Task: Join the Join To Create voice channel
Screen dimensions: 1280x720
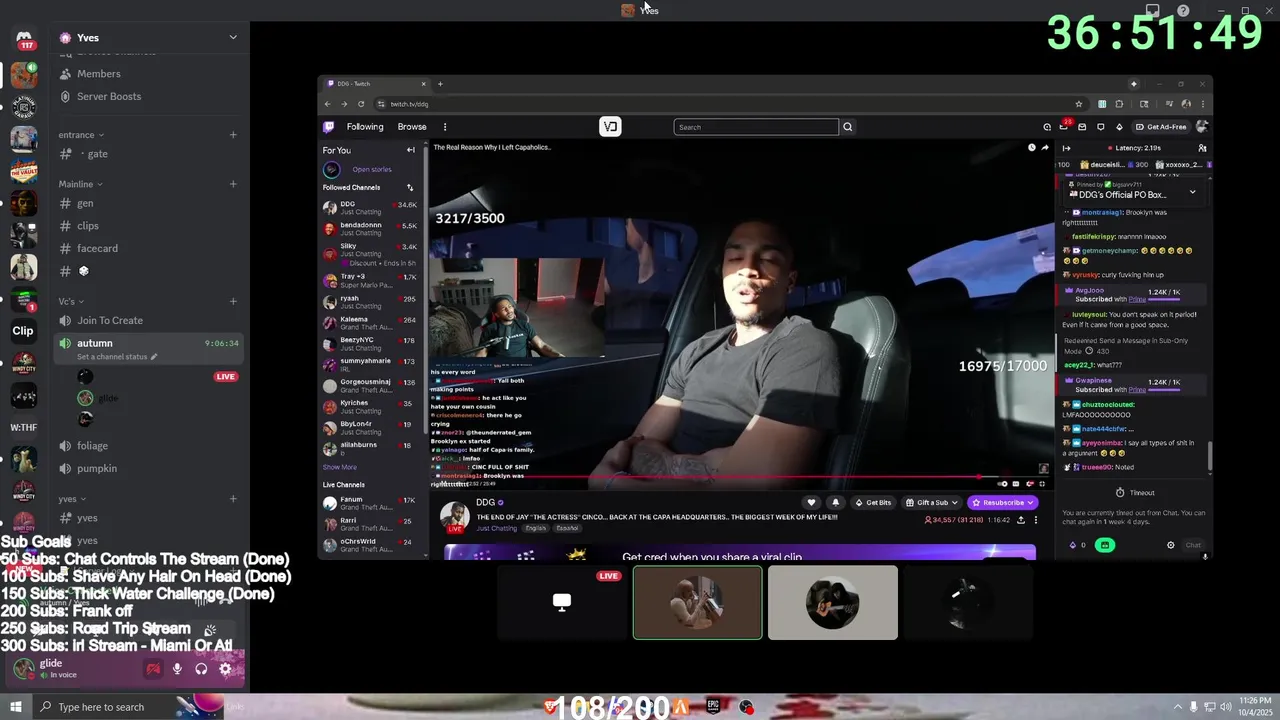Action: point(149,320)
